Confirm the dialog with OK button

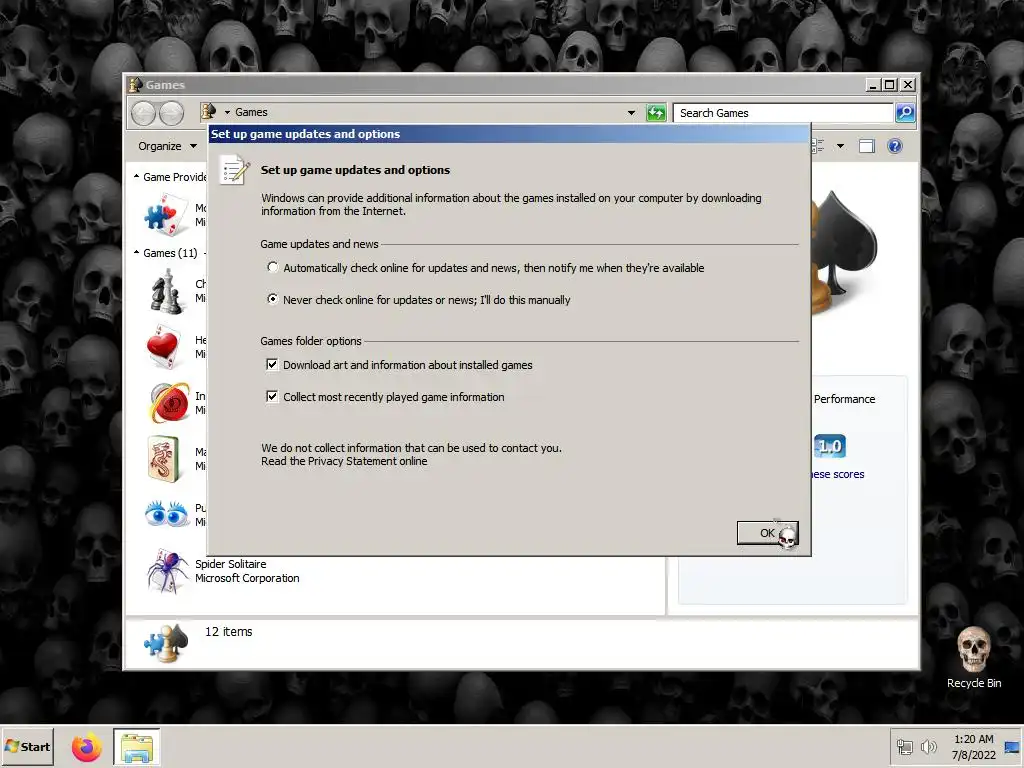click(767, 533)
